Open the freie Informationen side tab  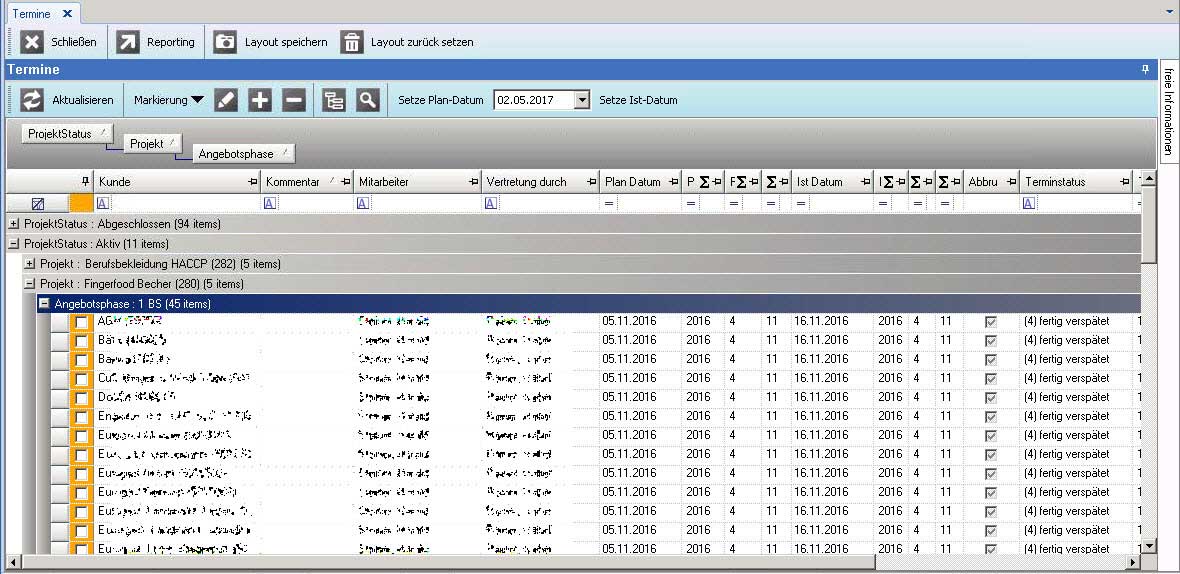click(x=1168, y=110)
